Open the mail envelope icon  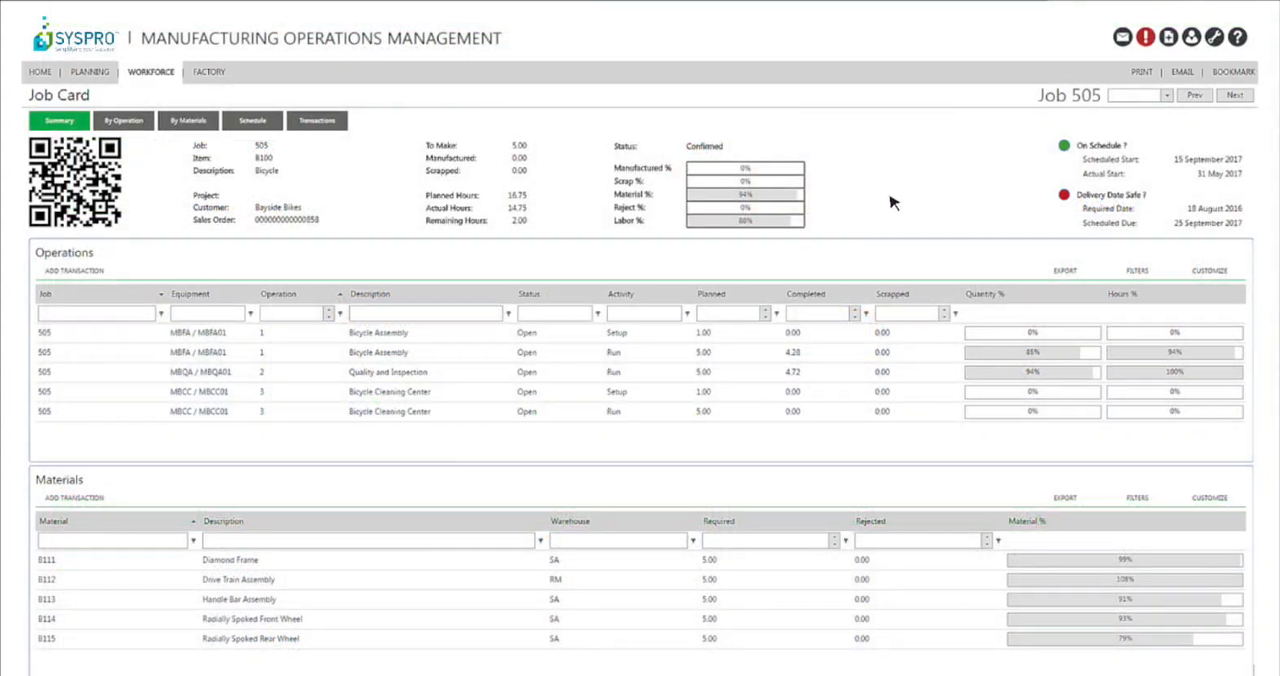pyautogui.click(x=1123, y=37)
